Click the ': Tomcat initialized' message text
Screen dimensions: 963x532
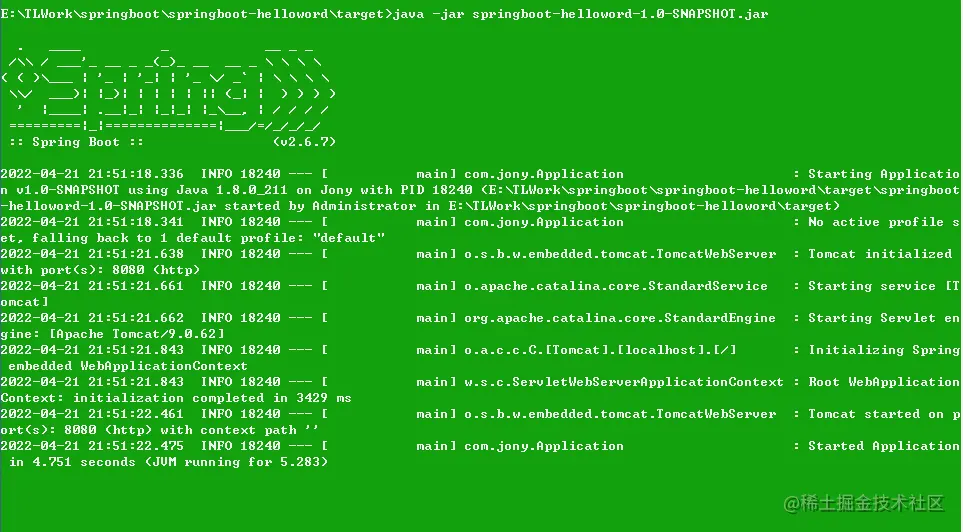[x=873, y=254]
